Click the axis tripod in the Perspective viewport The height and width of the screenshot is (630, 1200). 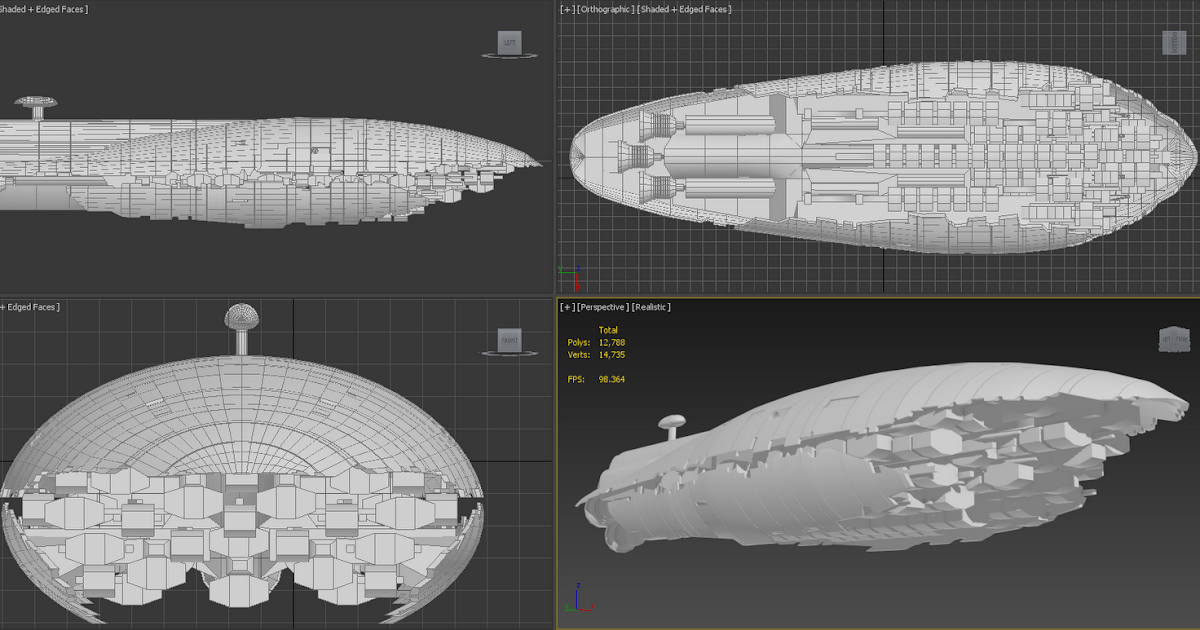pos(579,598)
